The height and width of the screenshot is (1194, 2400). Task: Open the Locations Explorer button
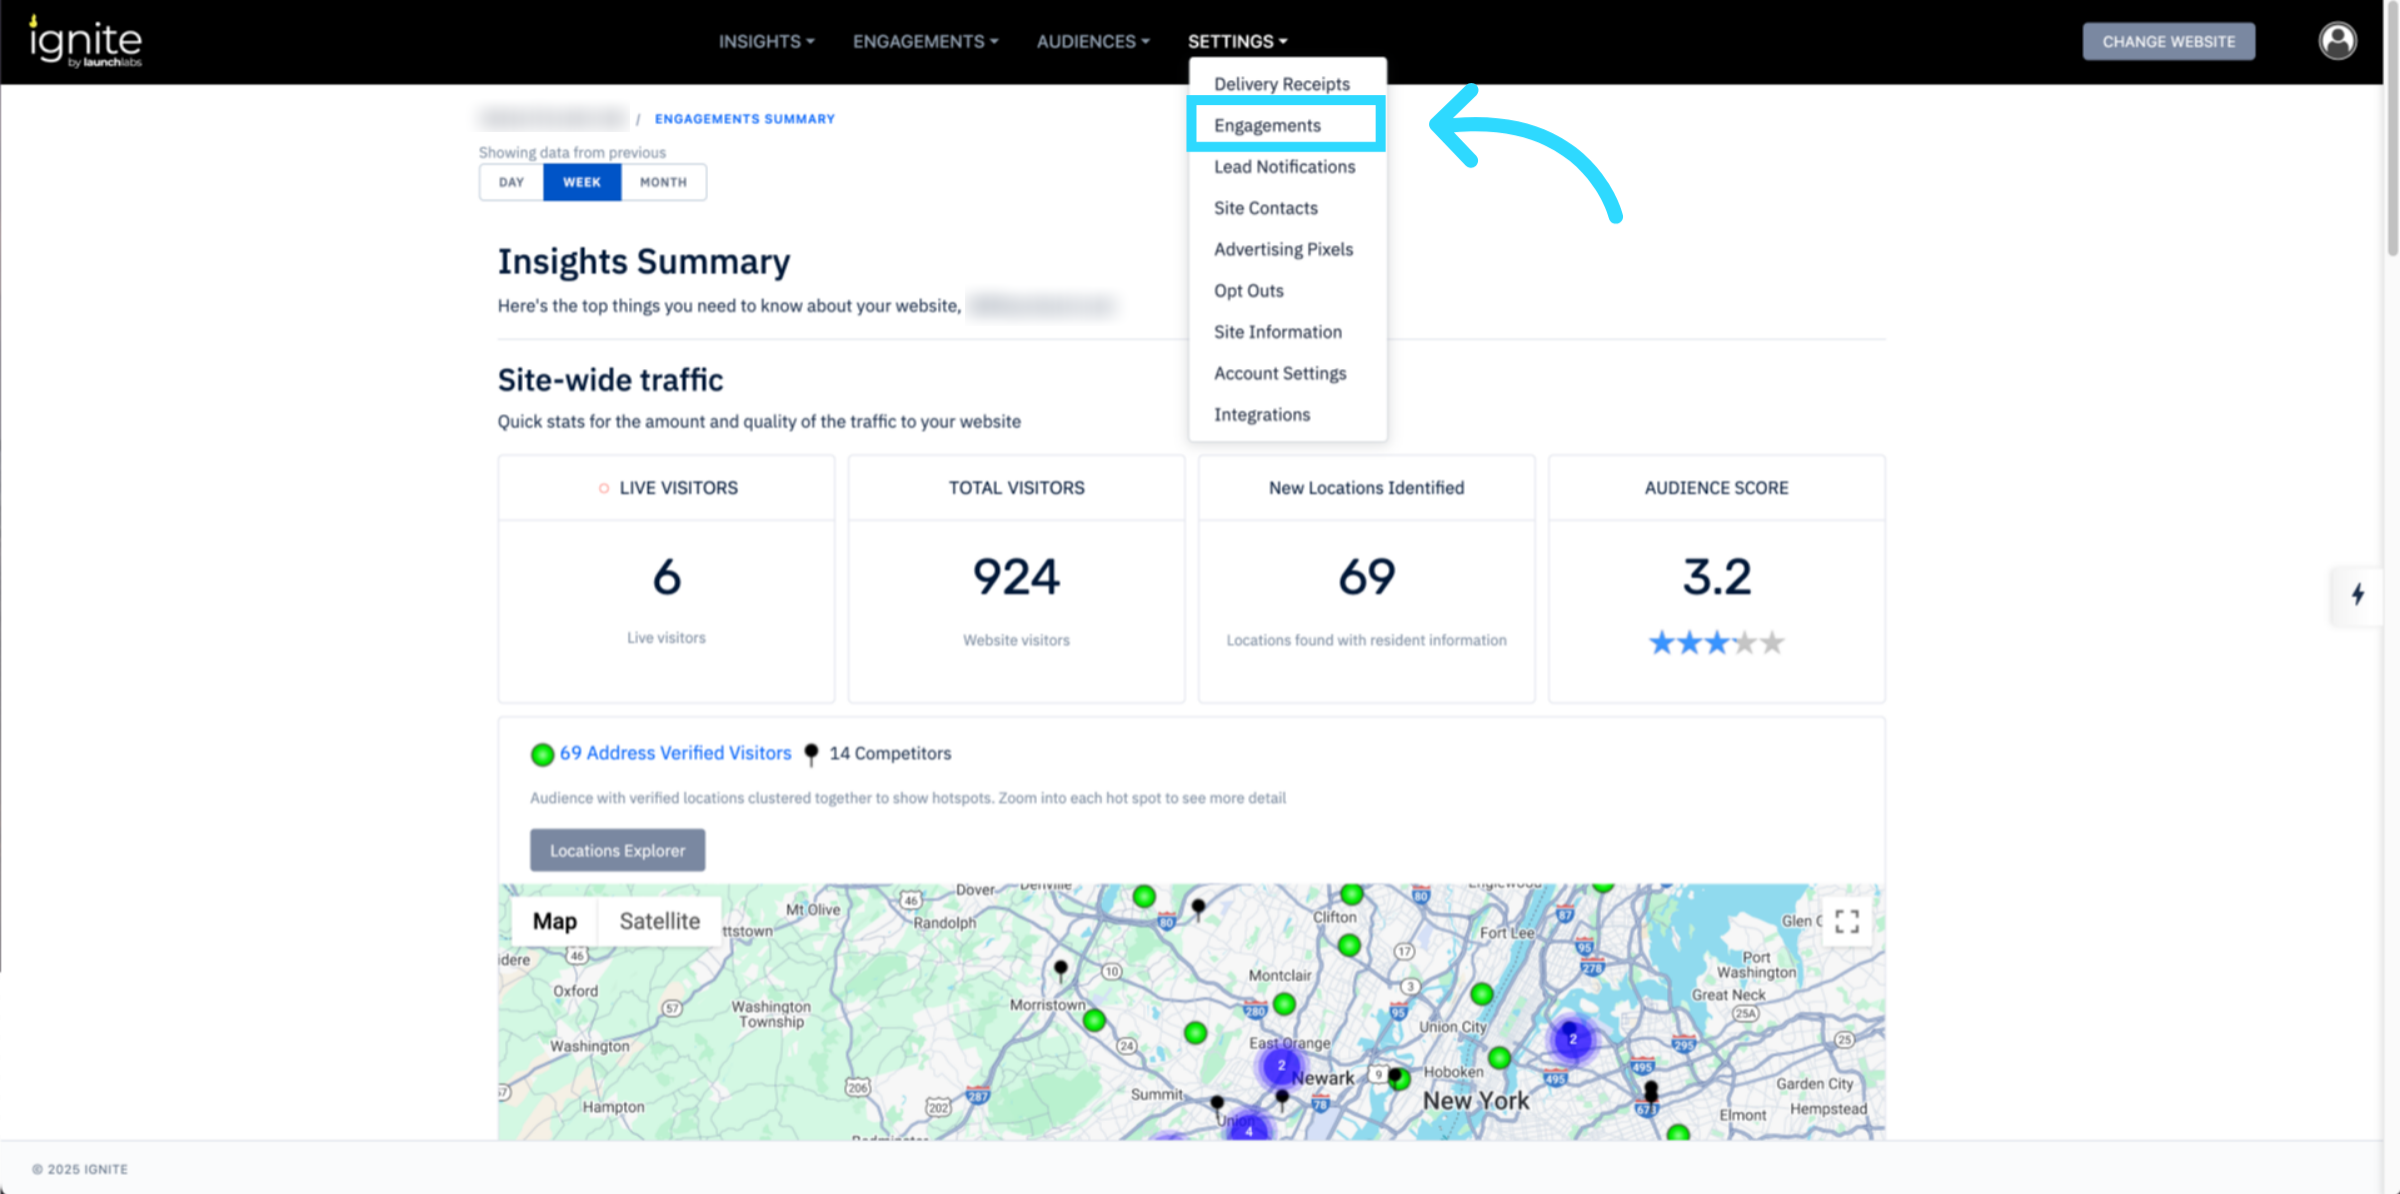pyautogui.click(x=617, y=850)
